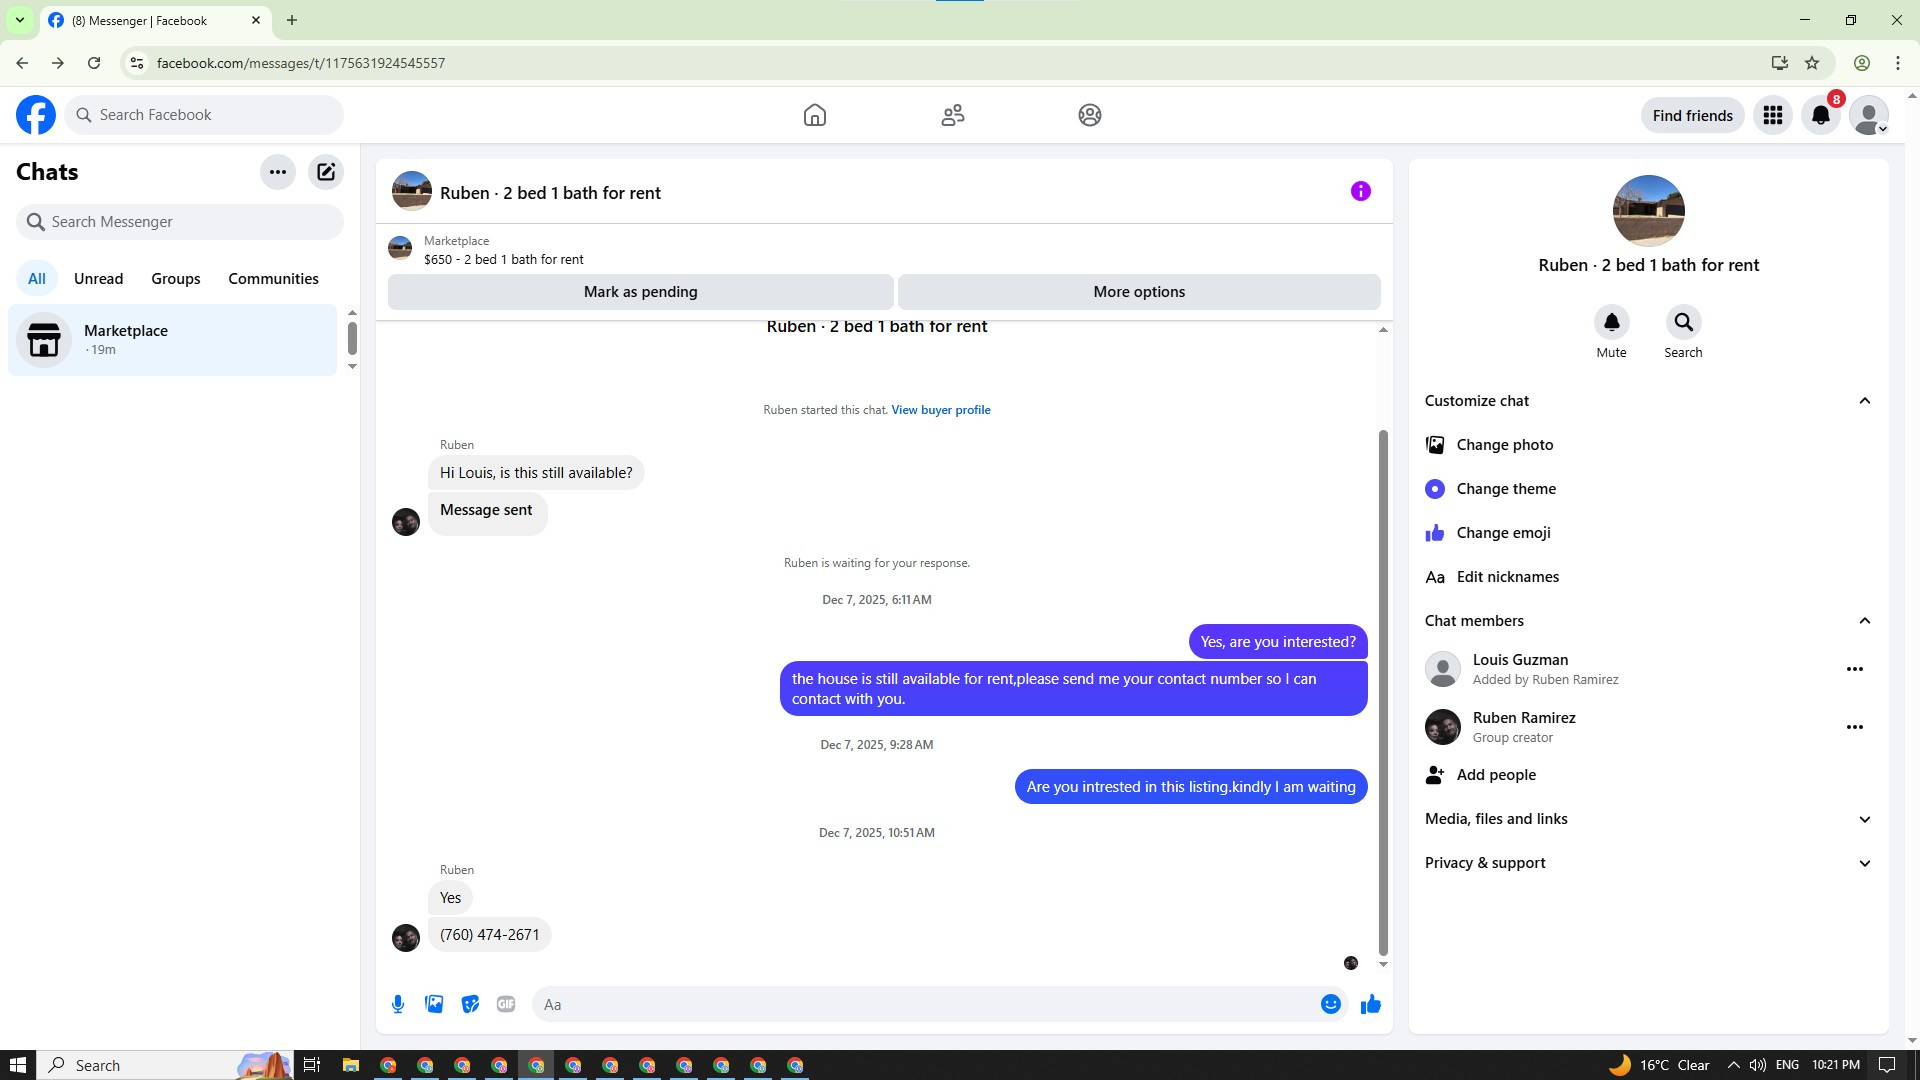The image size is (1920, 1080).
Task: Switch to the Unread chats tab
Action: pyautogui.click(x=98, y=279)
